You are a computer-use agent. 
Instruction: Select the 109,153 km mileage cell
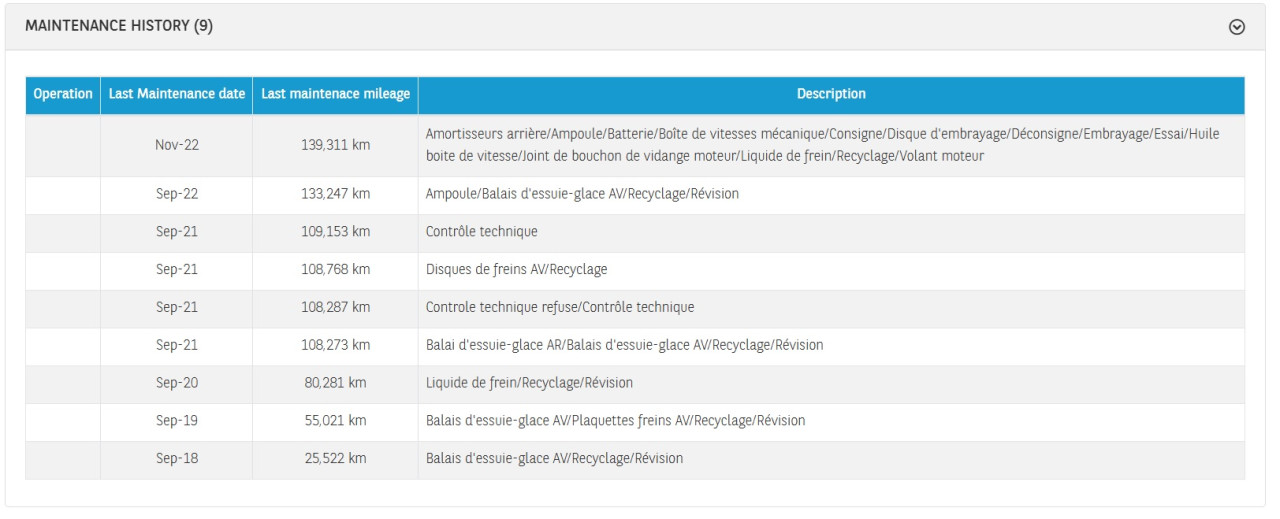(x=336, y=231)
